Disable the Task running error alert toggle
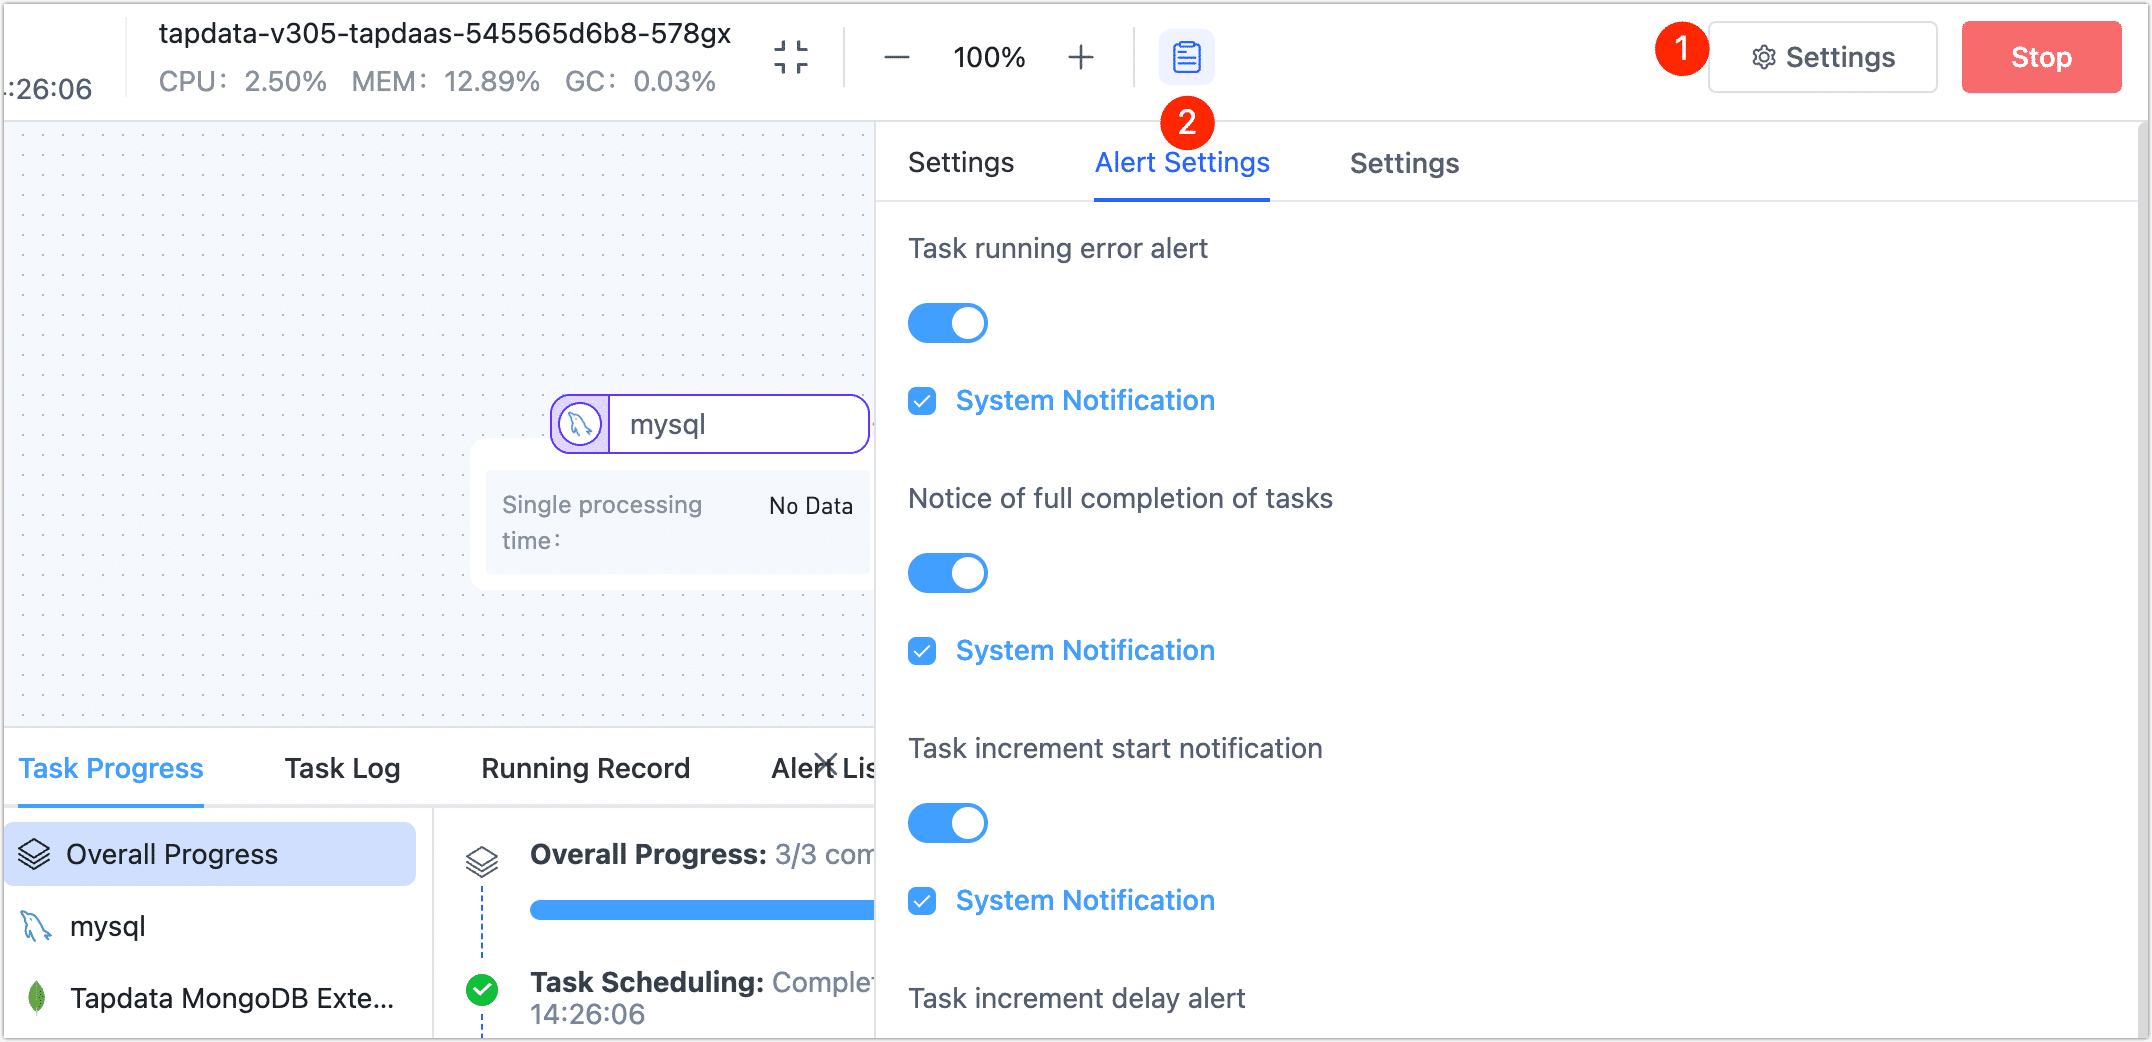Viewport: 2152px width, 1042px height. click(947, 322)
